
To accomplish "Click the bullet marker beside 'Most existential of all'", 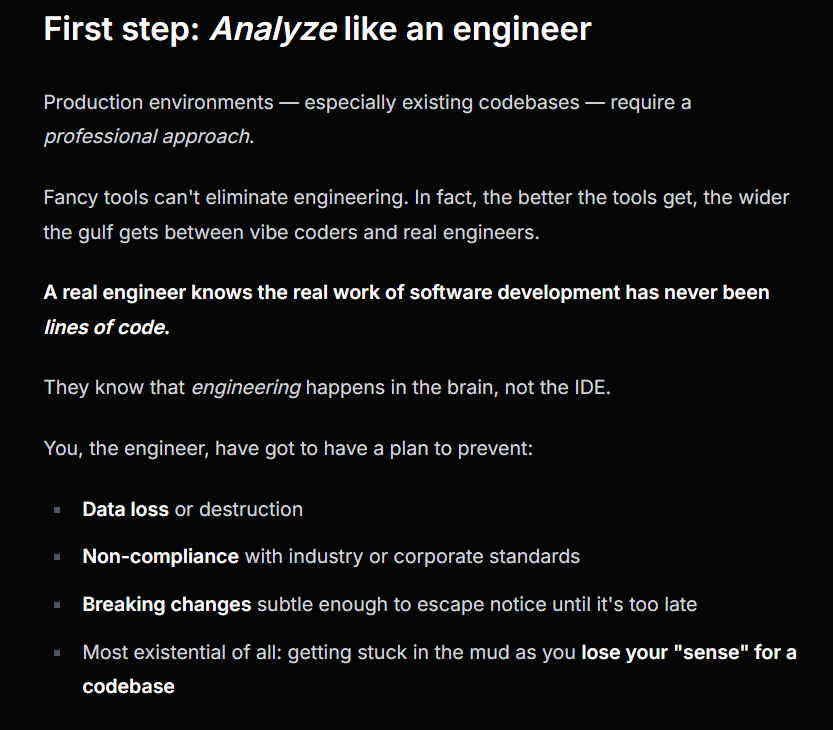I will click(57, 653).
